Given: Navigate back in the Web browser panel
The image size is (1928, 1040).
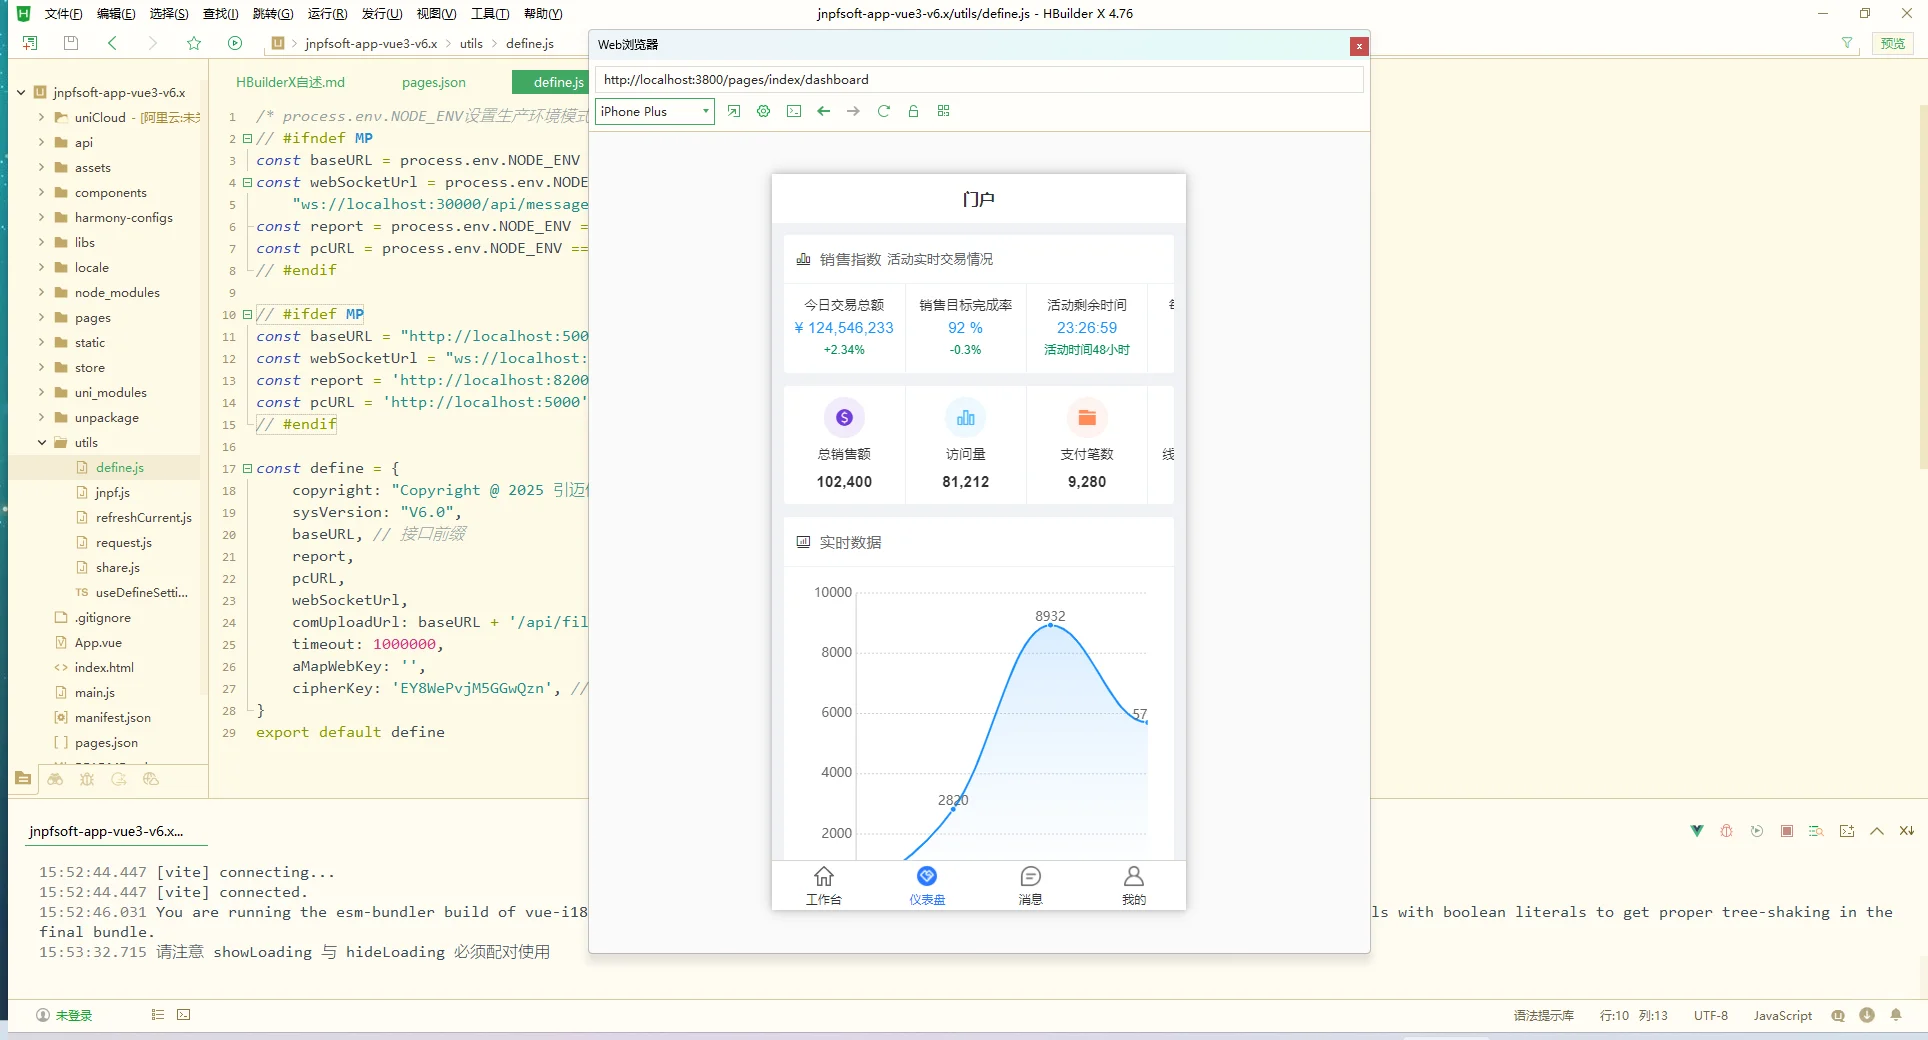Looking at the screenshot, I should tap(824, 111).
